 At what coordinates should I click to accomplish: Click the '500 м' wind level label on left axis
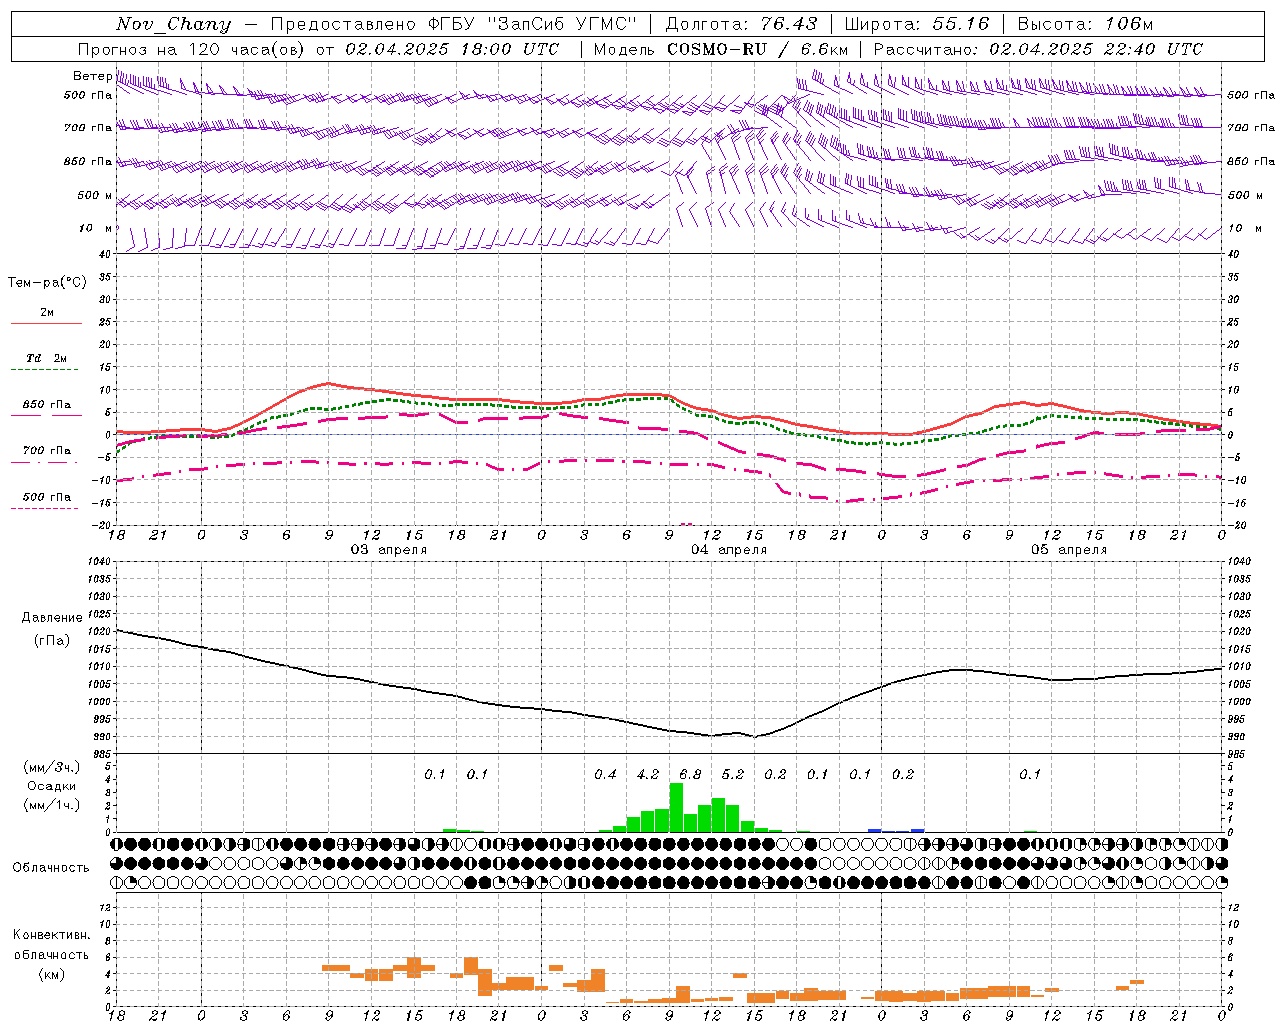point(95,195)
